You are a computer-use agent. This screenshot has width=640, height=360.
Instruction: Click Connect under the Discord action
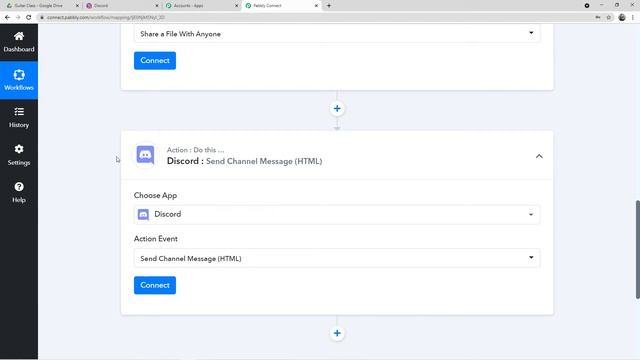(155, 285)
